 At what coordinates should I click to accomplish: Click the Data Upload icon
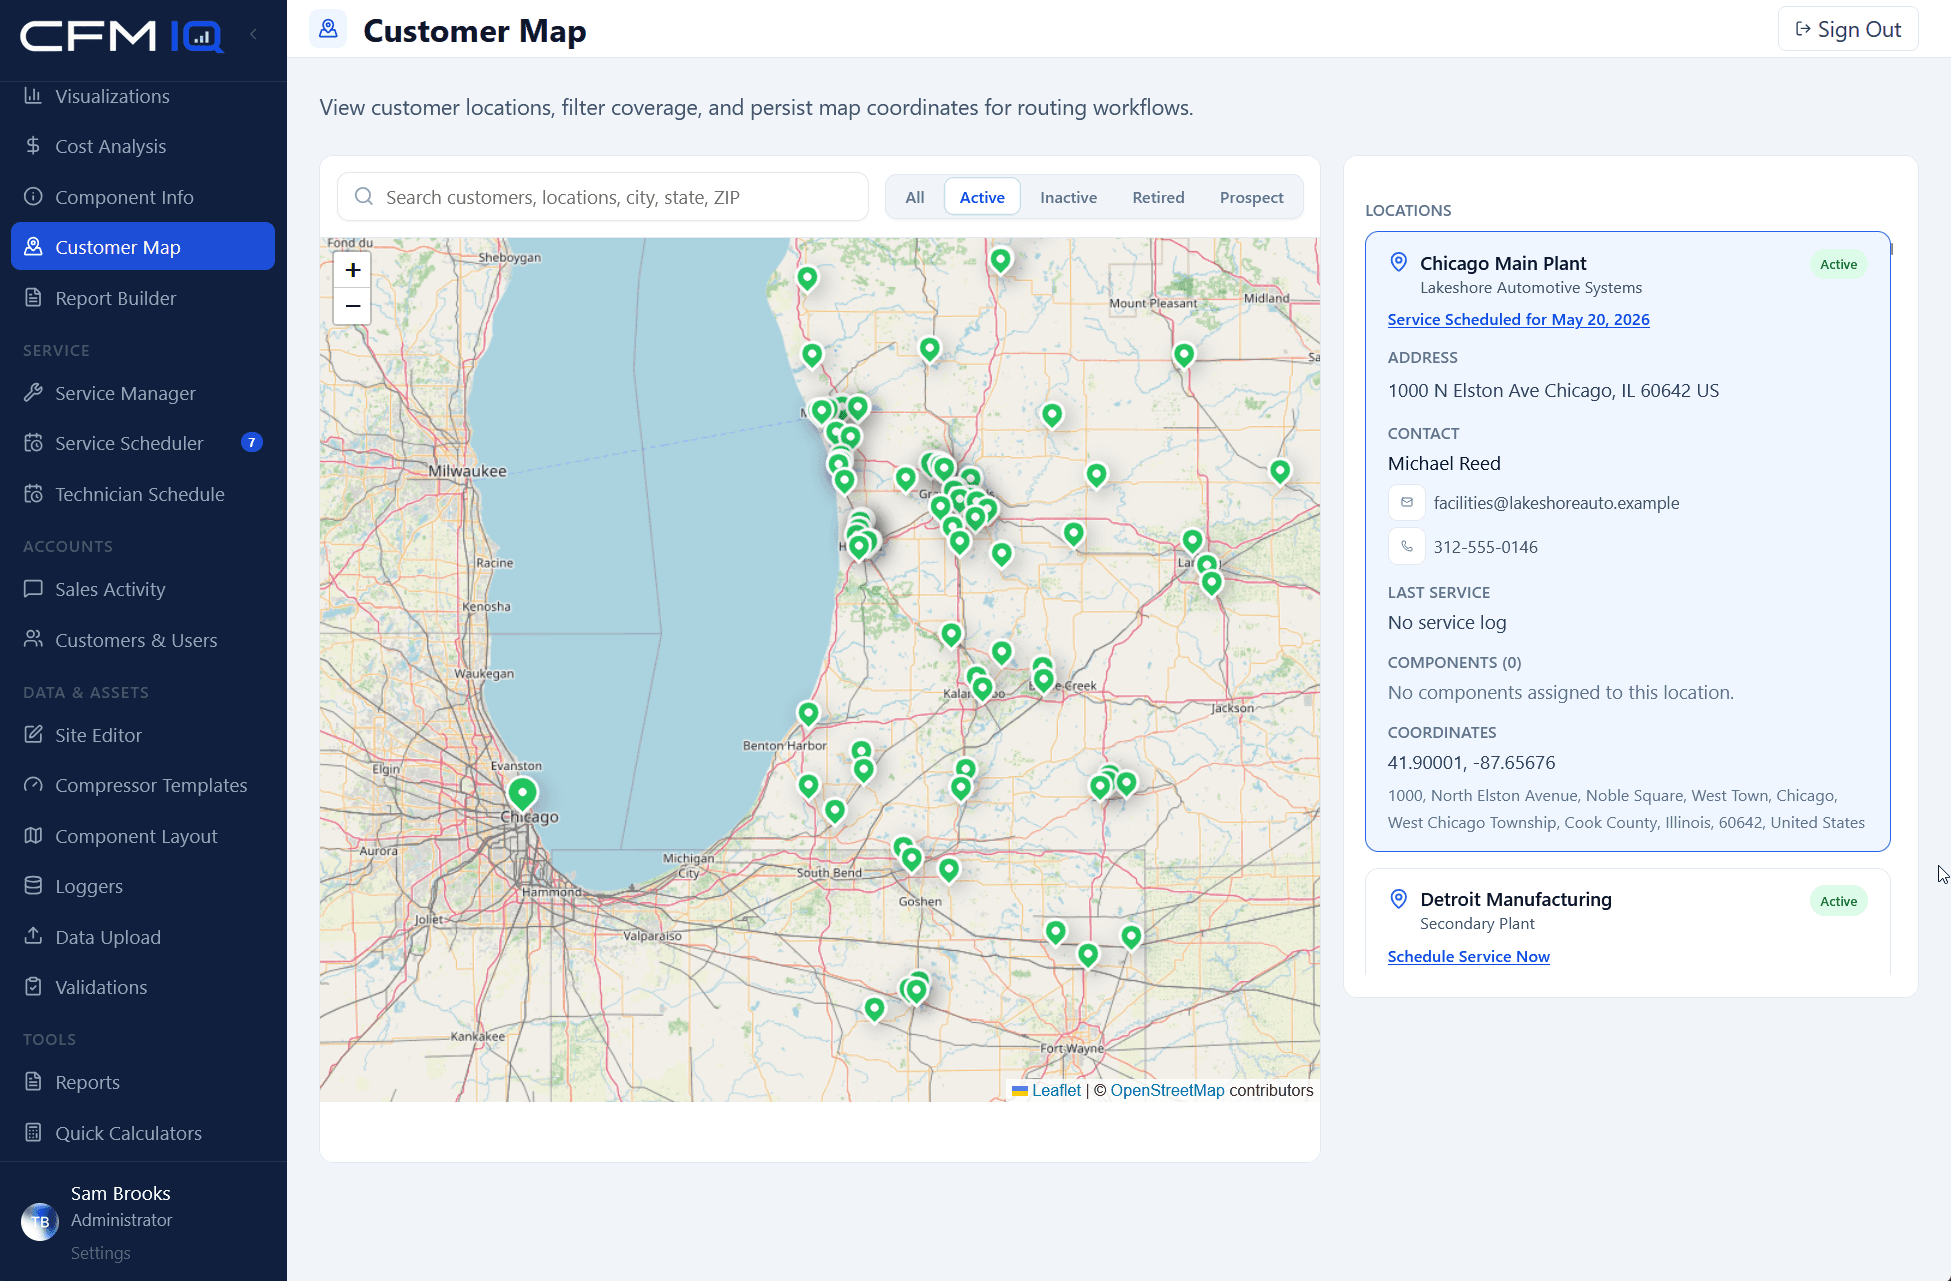coord(33,936)
